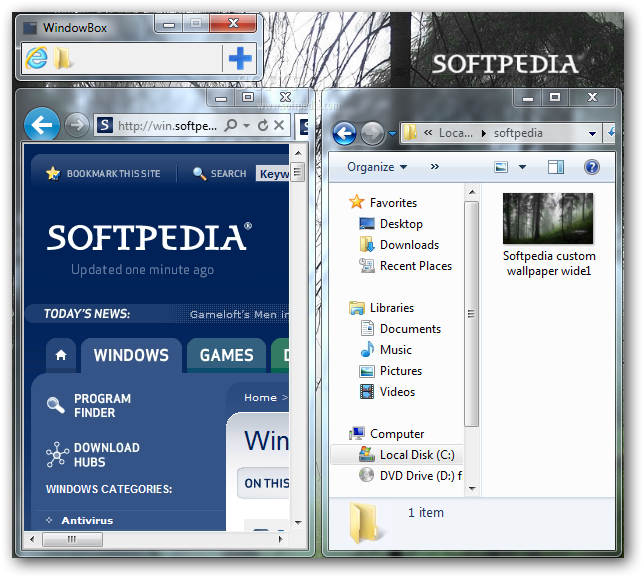Click navigation pane scrollbar up arrow
This screenshot has height=578, width=644.
pyautogui.click(x=472, y=192)
